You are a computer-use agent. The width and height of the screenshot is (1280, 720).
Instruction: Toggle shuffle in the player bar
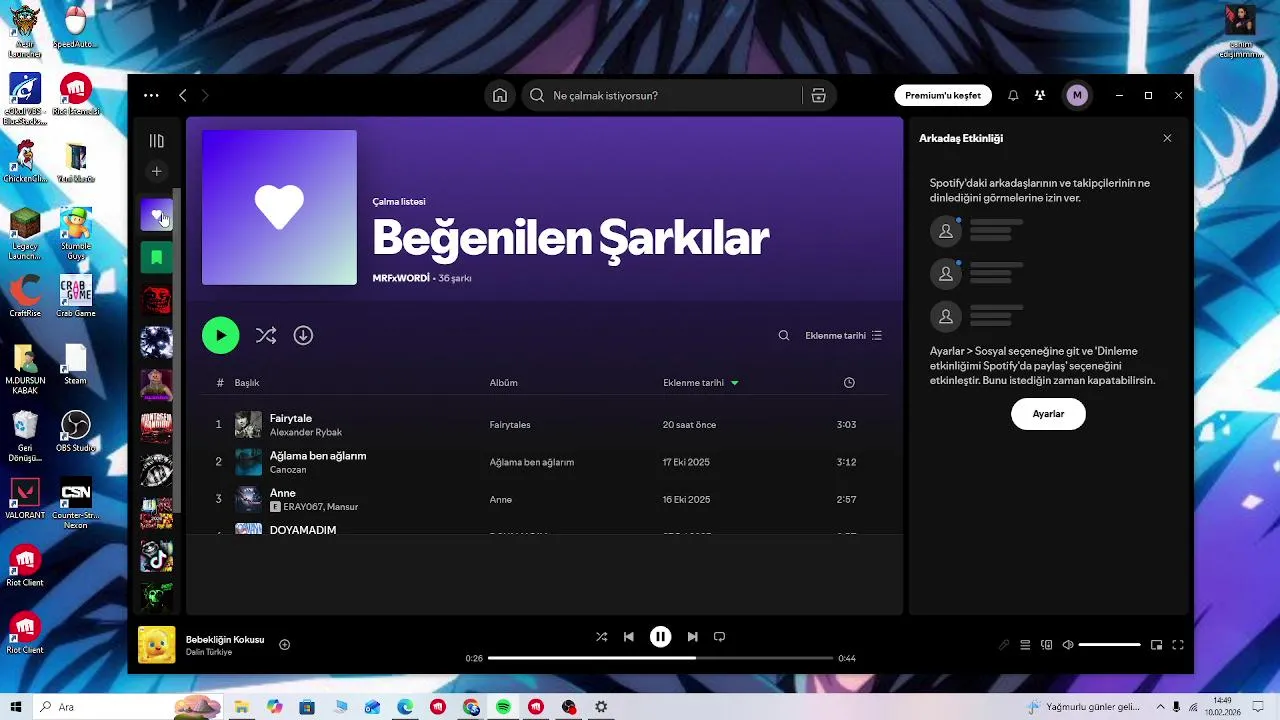pos(601,636)
